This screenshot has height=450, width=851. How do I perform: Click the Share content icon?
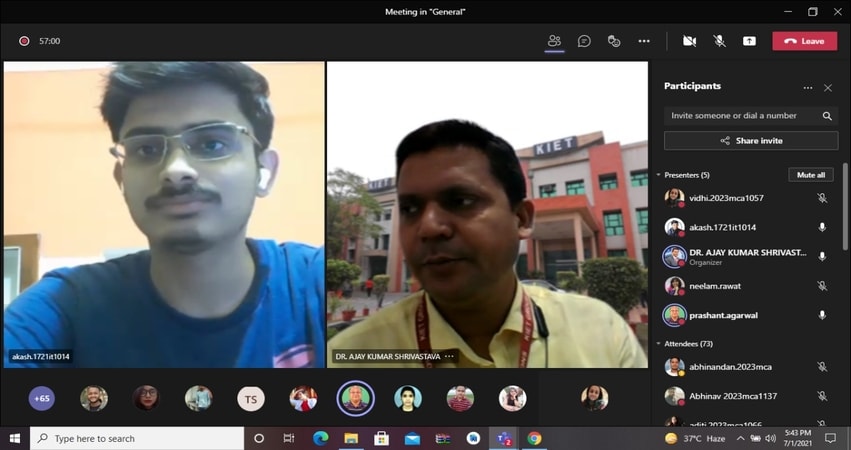coord(749,41)
